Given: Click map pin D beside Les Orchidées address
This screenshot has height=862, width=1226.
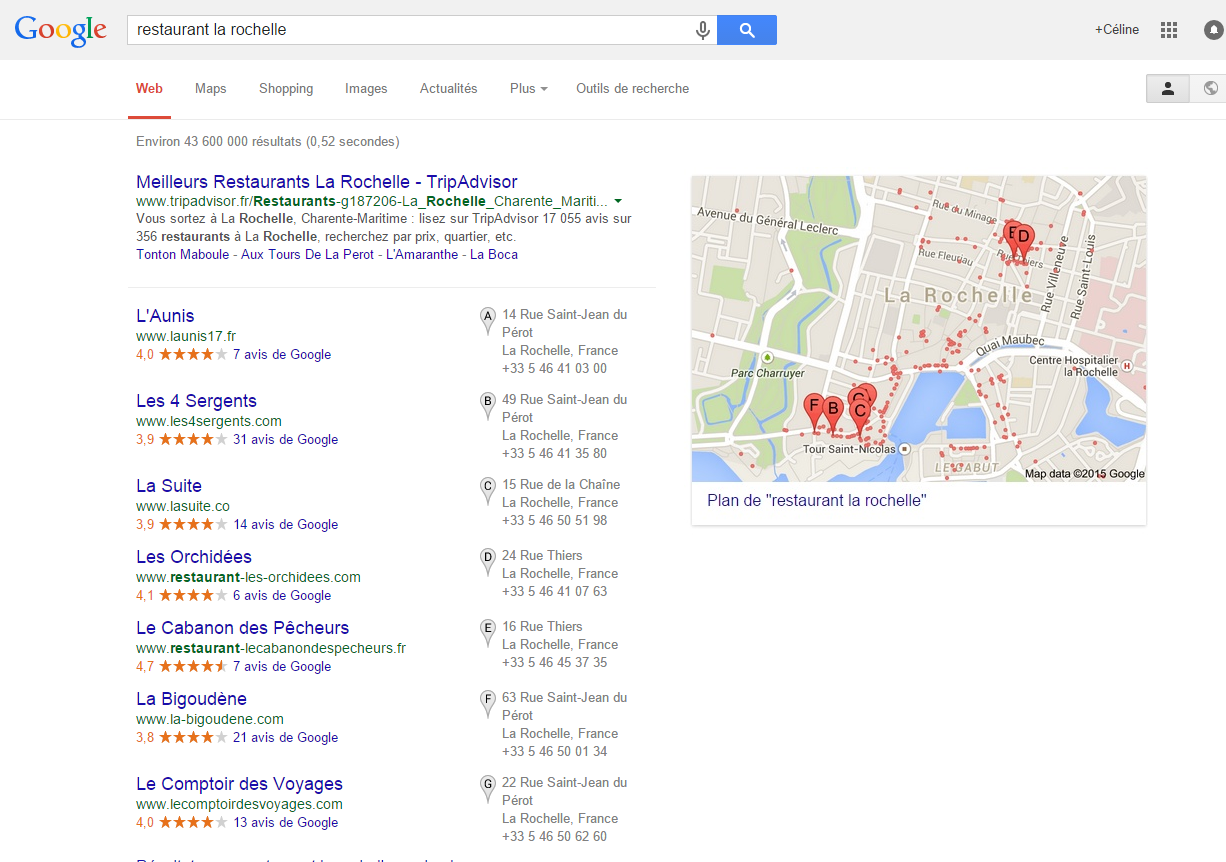Looking at the screenshot, I should [488, 561].
